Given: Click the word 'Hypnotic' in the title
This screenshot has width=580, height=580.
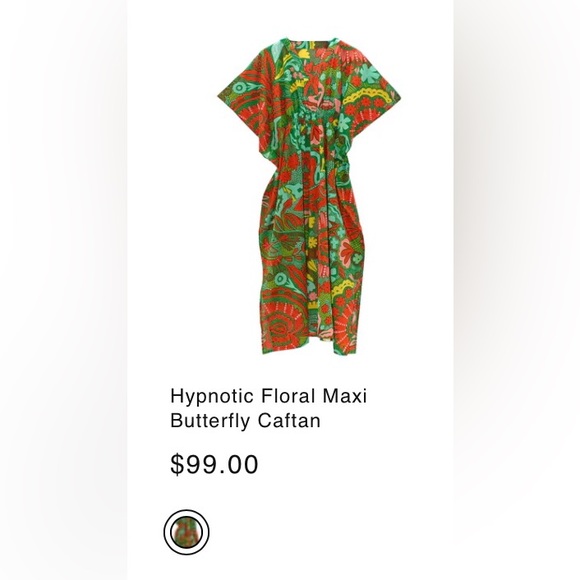Looking at the screenshot, I should [x=212, y=397].
